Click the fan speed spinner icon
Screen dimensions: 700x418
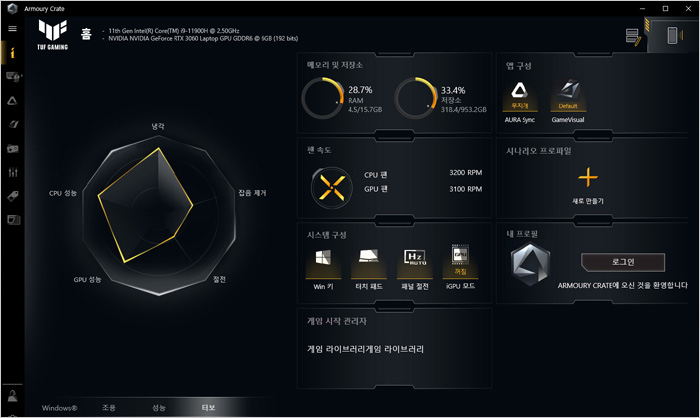332,188
